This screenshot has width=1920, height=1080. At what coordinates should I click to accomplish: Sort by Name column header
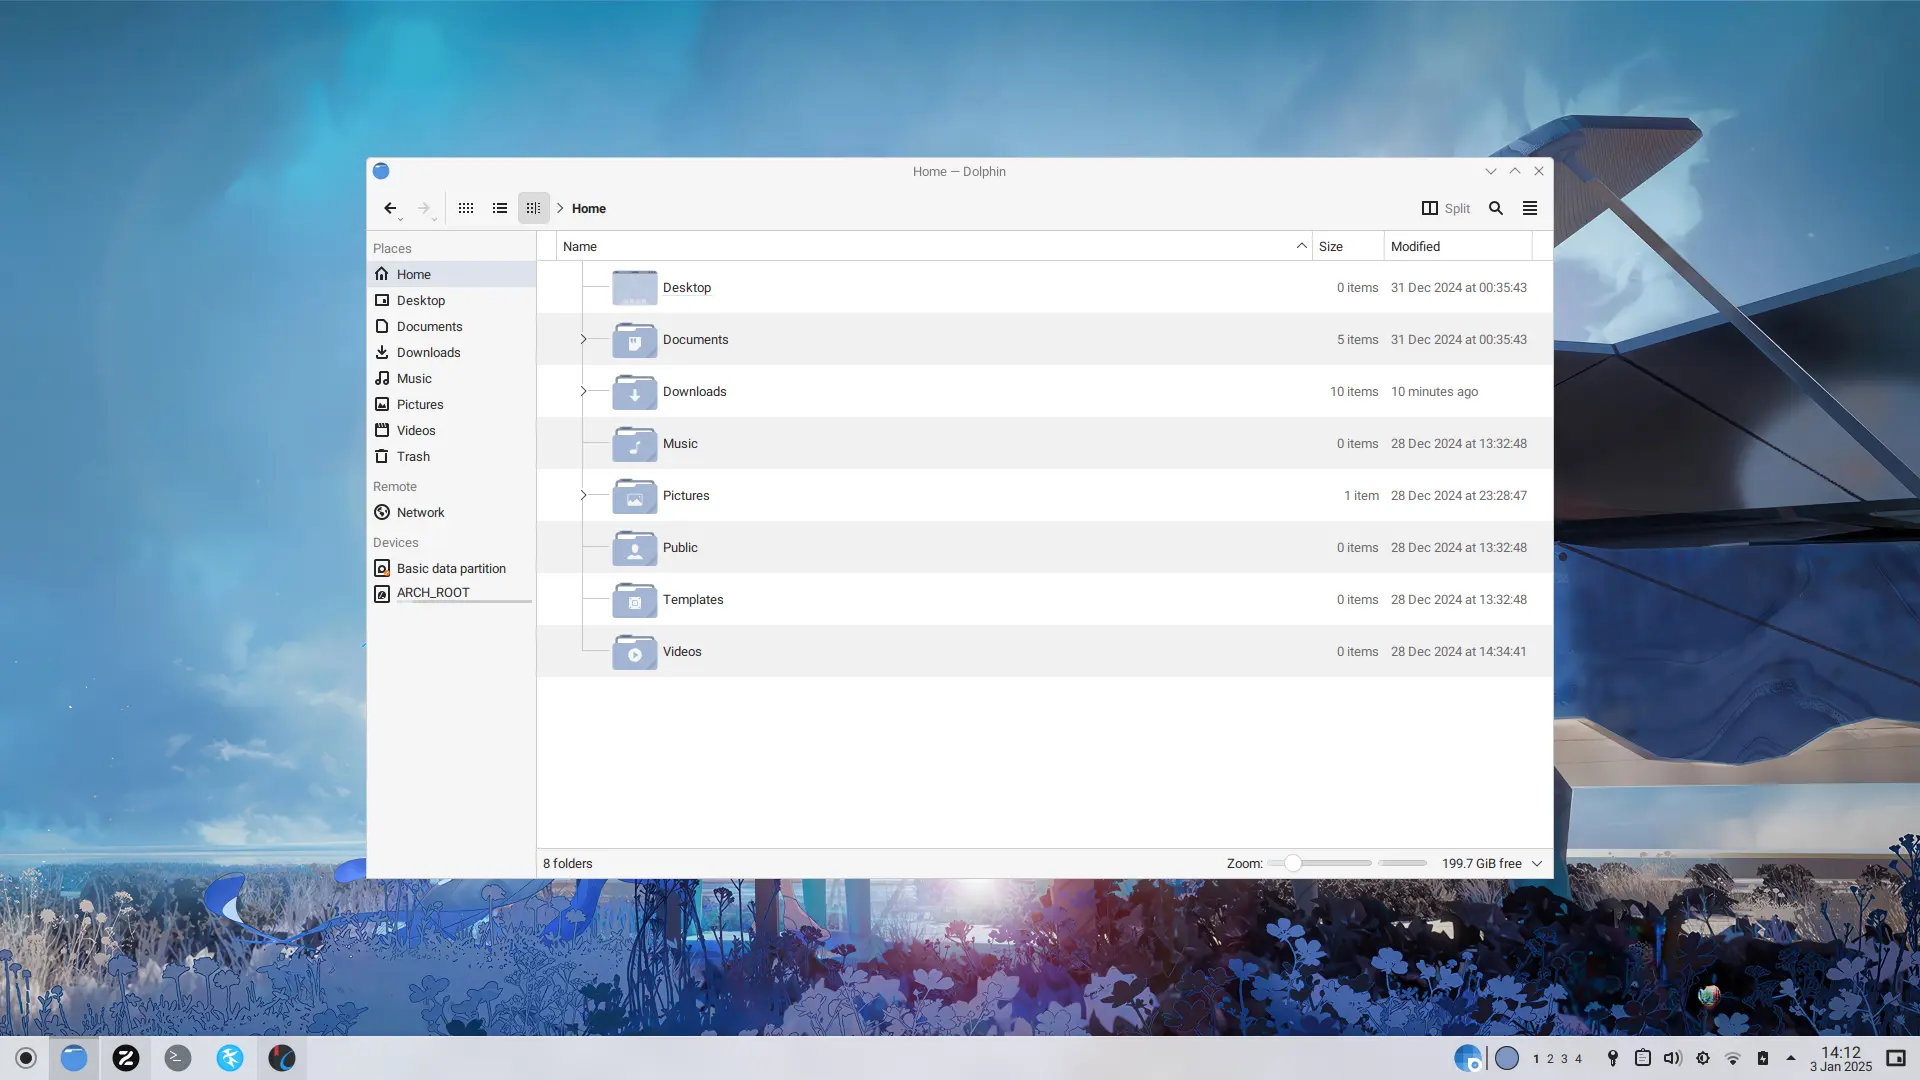tap(934, 246)
